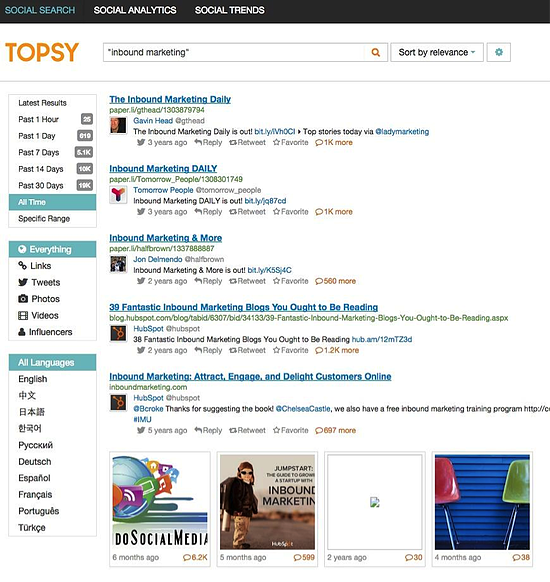Filter results to Past 1 Hour
Image resolution: width=550 pixels, height=582 pixels.
tap(52, 119)
